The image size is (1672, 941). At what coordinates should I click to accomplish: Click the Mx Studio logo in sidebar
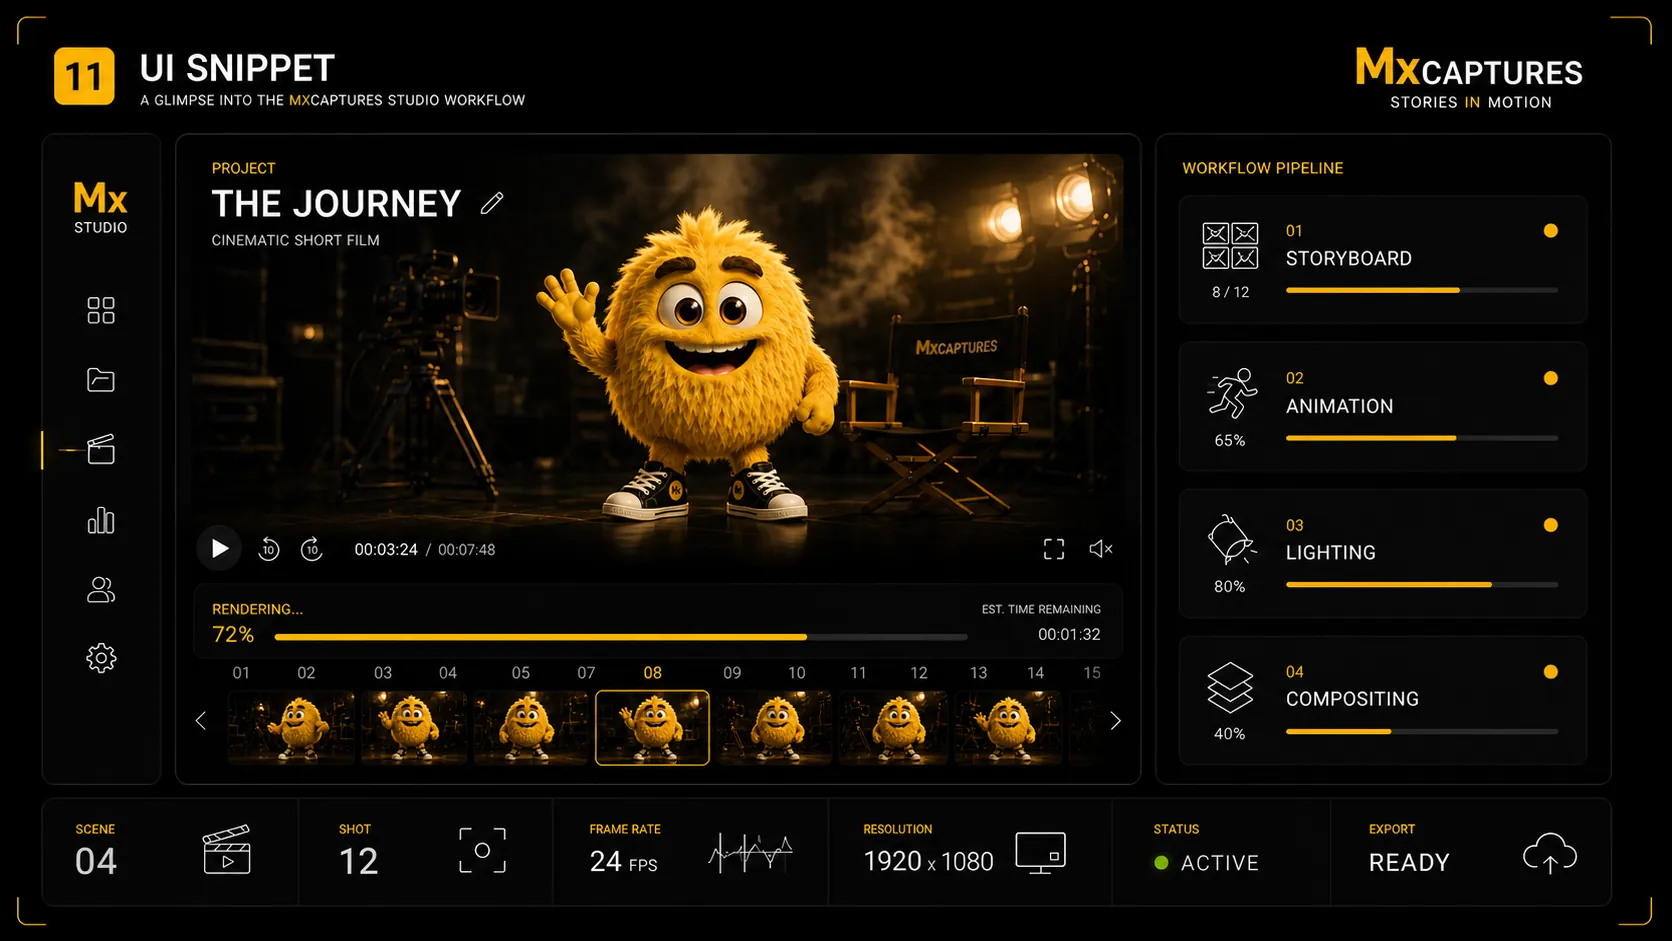click(101, 207)
